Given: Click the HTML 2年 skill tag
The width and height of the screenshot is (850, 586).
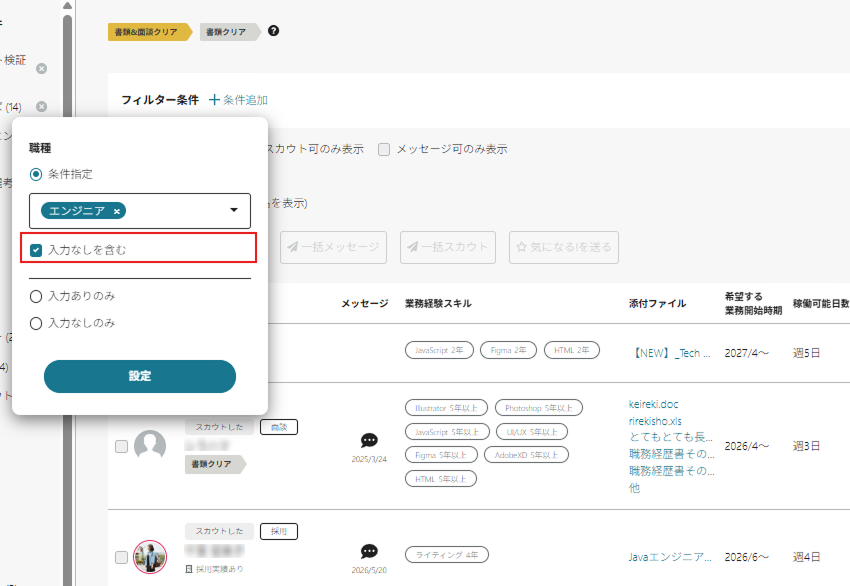Looking at the screenshot, I should pyautogui.click(x=572, y=350).
